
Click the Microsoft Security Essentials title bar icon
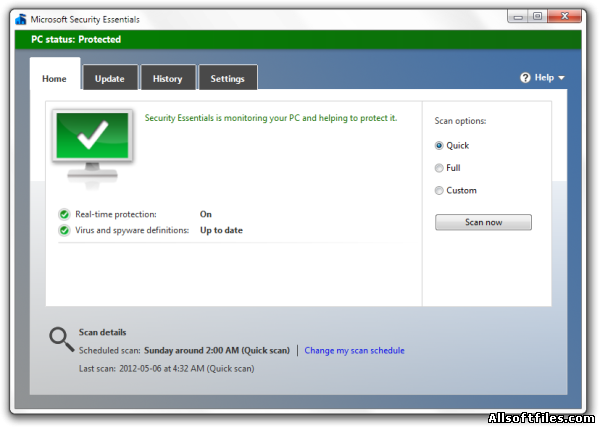coord(21,19)
